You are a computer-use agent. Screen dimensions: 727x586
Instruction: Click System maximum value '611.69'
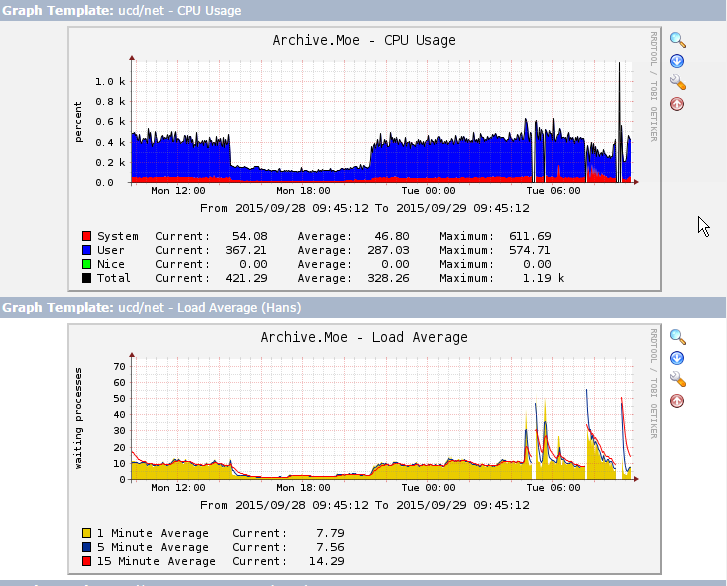point(530,236)
